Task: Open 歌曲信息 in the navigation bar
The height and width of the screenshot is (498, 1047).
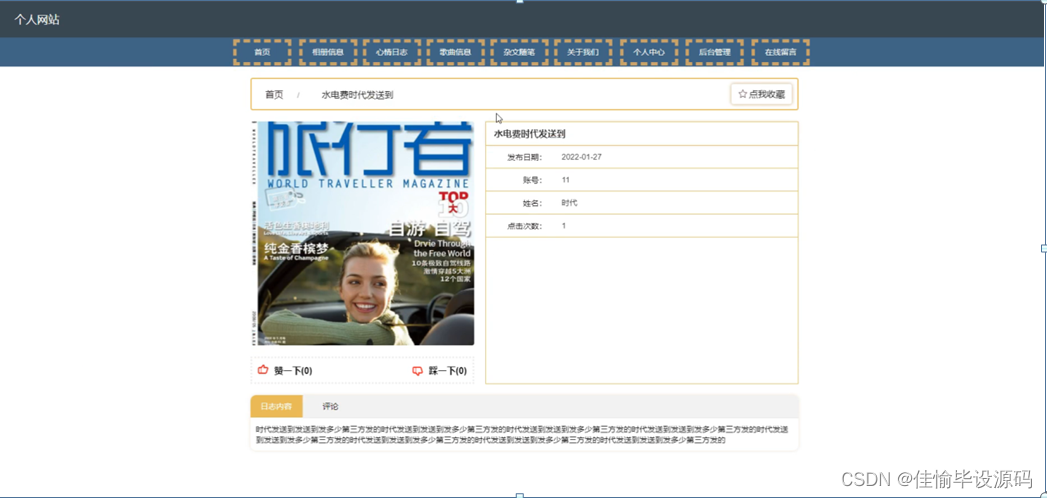Action: (x=455, y=52)
